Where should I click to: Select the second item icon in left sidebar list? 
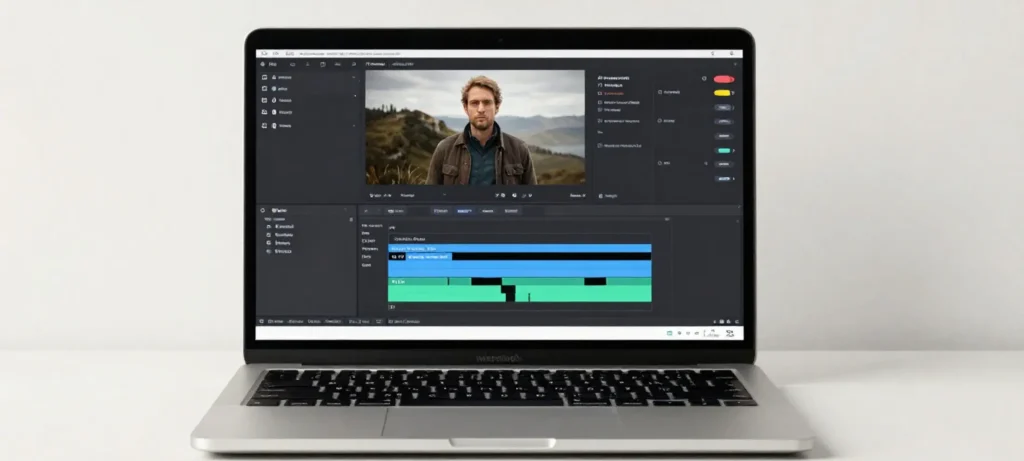click(x=265, y=88)
